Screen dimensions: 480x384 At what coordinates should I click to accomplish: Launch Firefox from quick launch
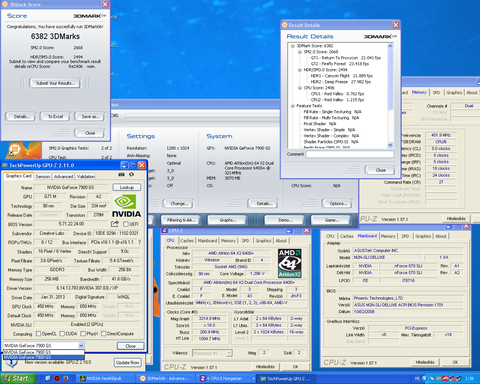pyautogui.click(x=66, y=378)
